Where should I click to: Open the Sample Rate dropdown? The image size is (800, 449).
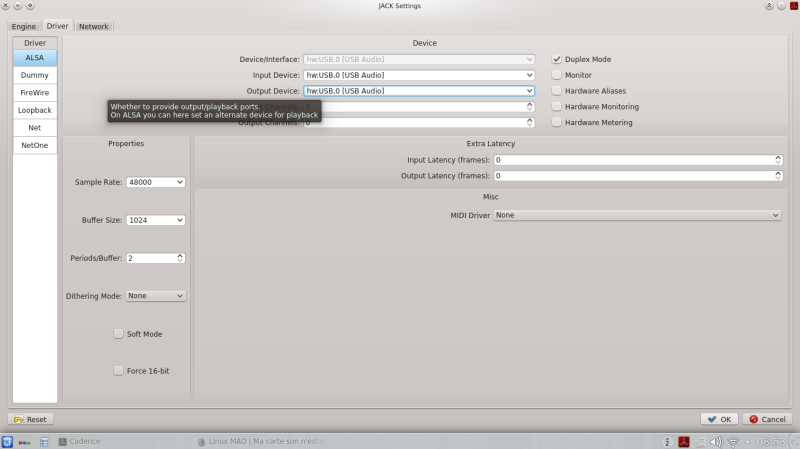(156, 182)
